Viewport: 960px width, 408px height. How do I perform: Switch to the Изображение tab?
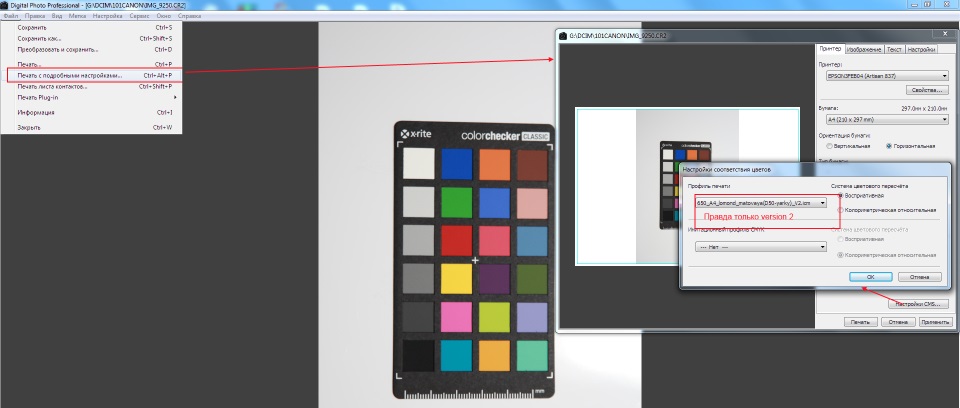[864, 49]
